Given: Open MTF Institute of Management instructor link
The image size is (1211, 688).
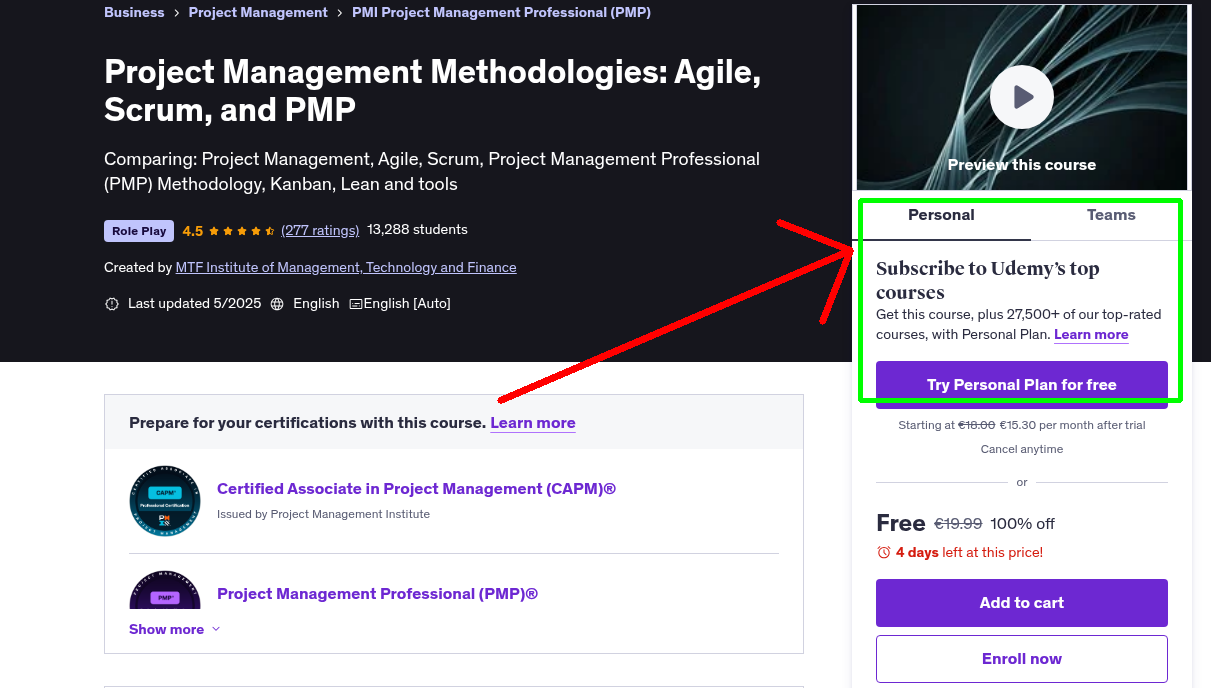Looking at the screenshot, I should 346,268.
